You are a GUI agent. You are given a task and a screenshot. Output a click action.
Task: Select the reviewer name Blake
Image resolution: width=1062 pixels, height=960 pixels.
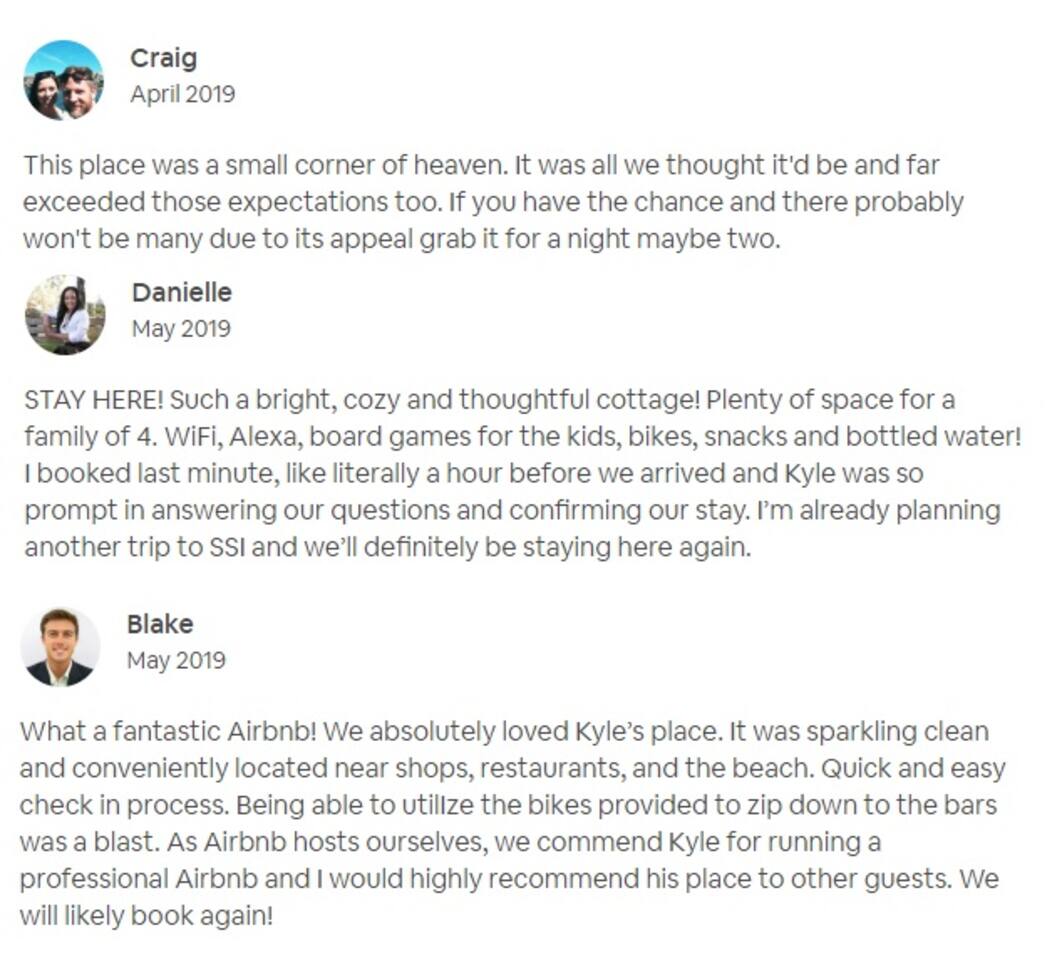[160, 624]
